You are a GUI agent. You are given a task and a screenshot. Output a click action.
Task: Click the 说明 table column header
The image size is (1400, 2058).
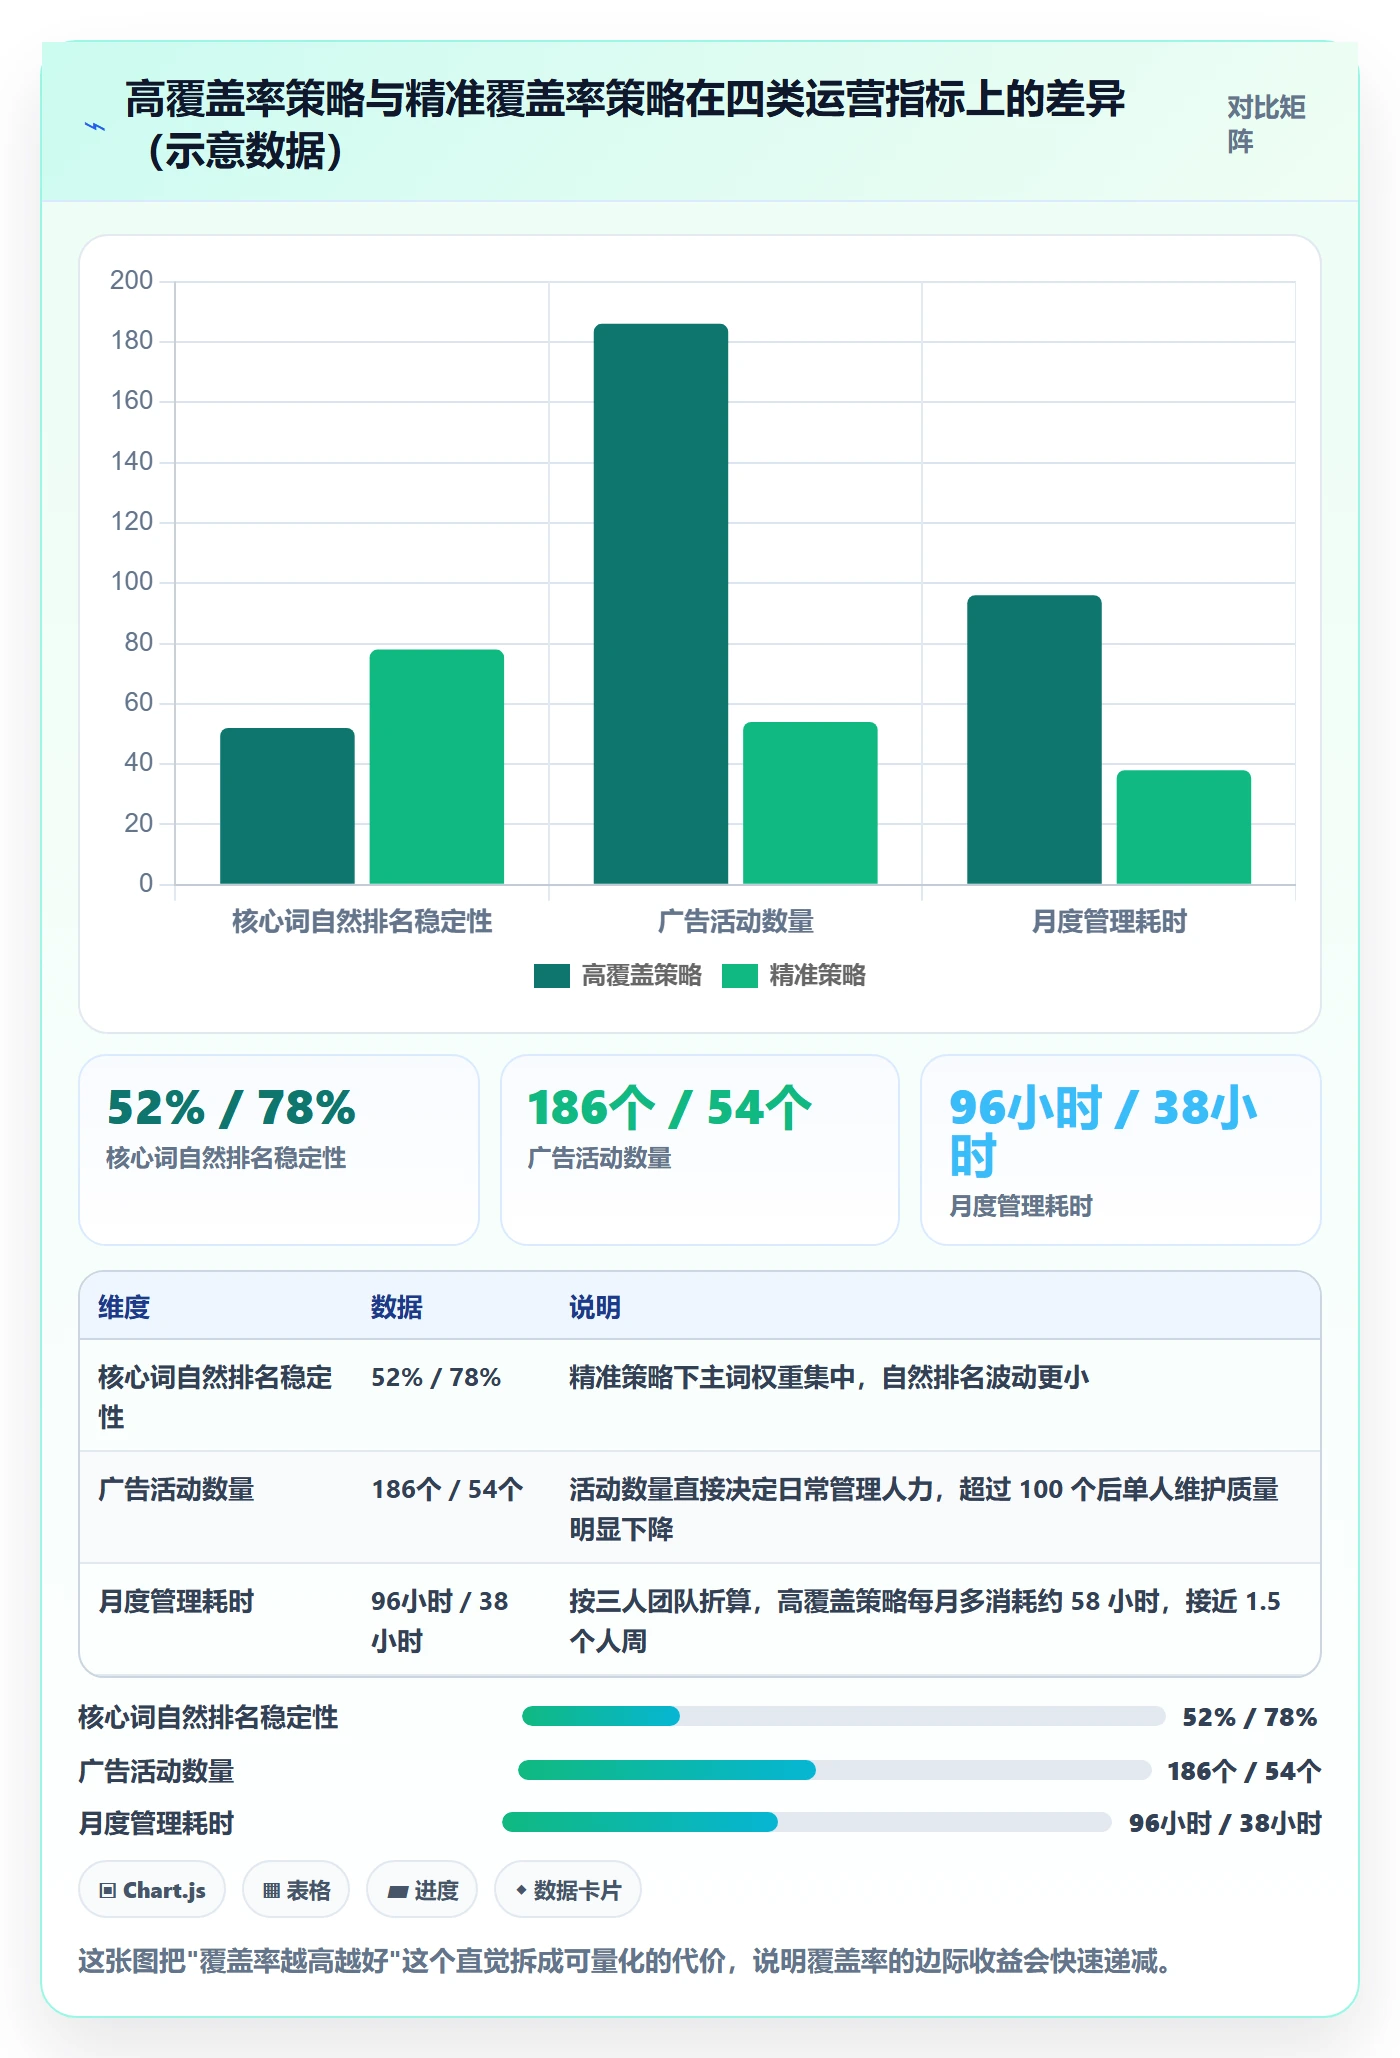coord(595,1307)
